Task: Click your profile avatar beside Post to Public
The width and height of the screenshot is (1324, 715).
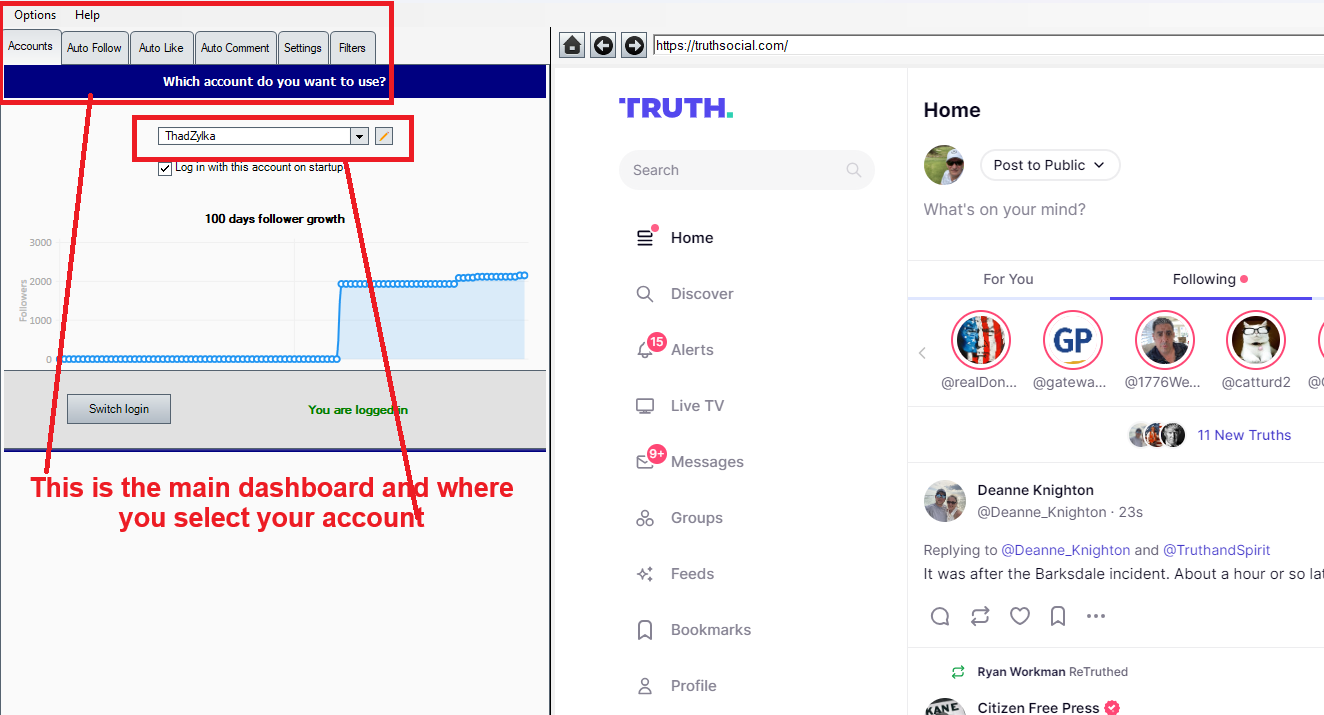Action: click(944, 165)
